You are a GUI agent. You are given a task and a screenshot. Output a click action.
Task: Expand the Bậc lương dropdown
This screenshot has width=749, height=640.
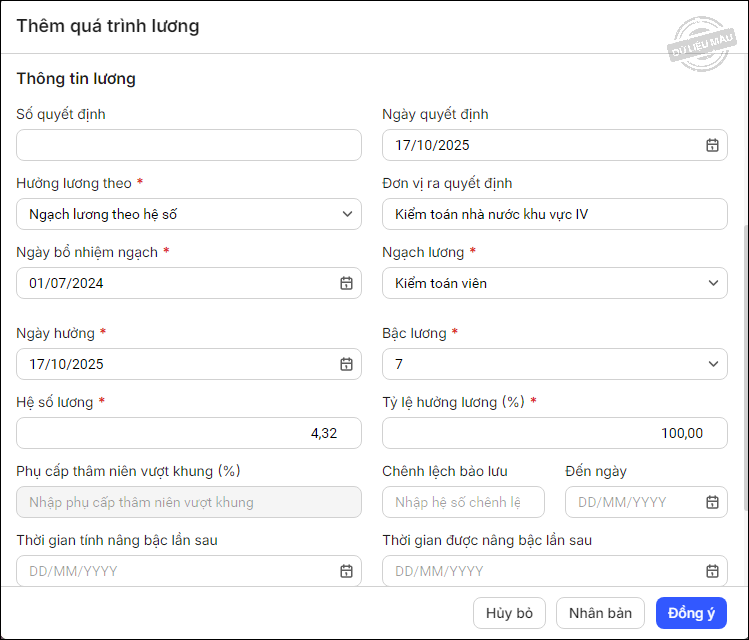point(712,364)
